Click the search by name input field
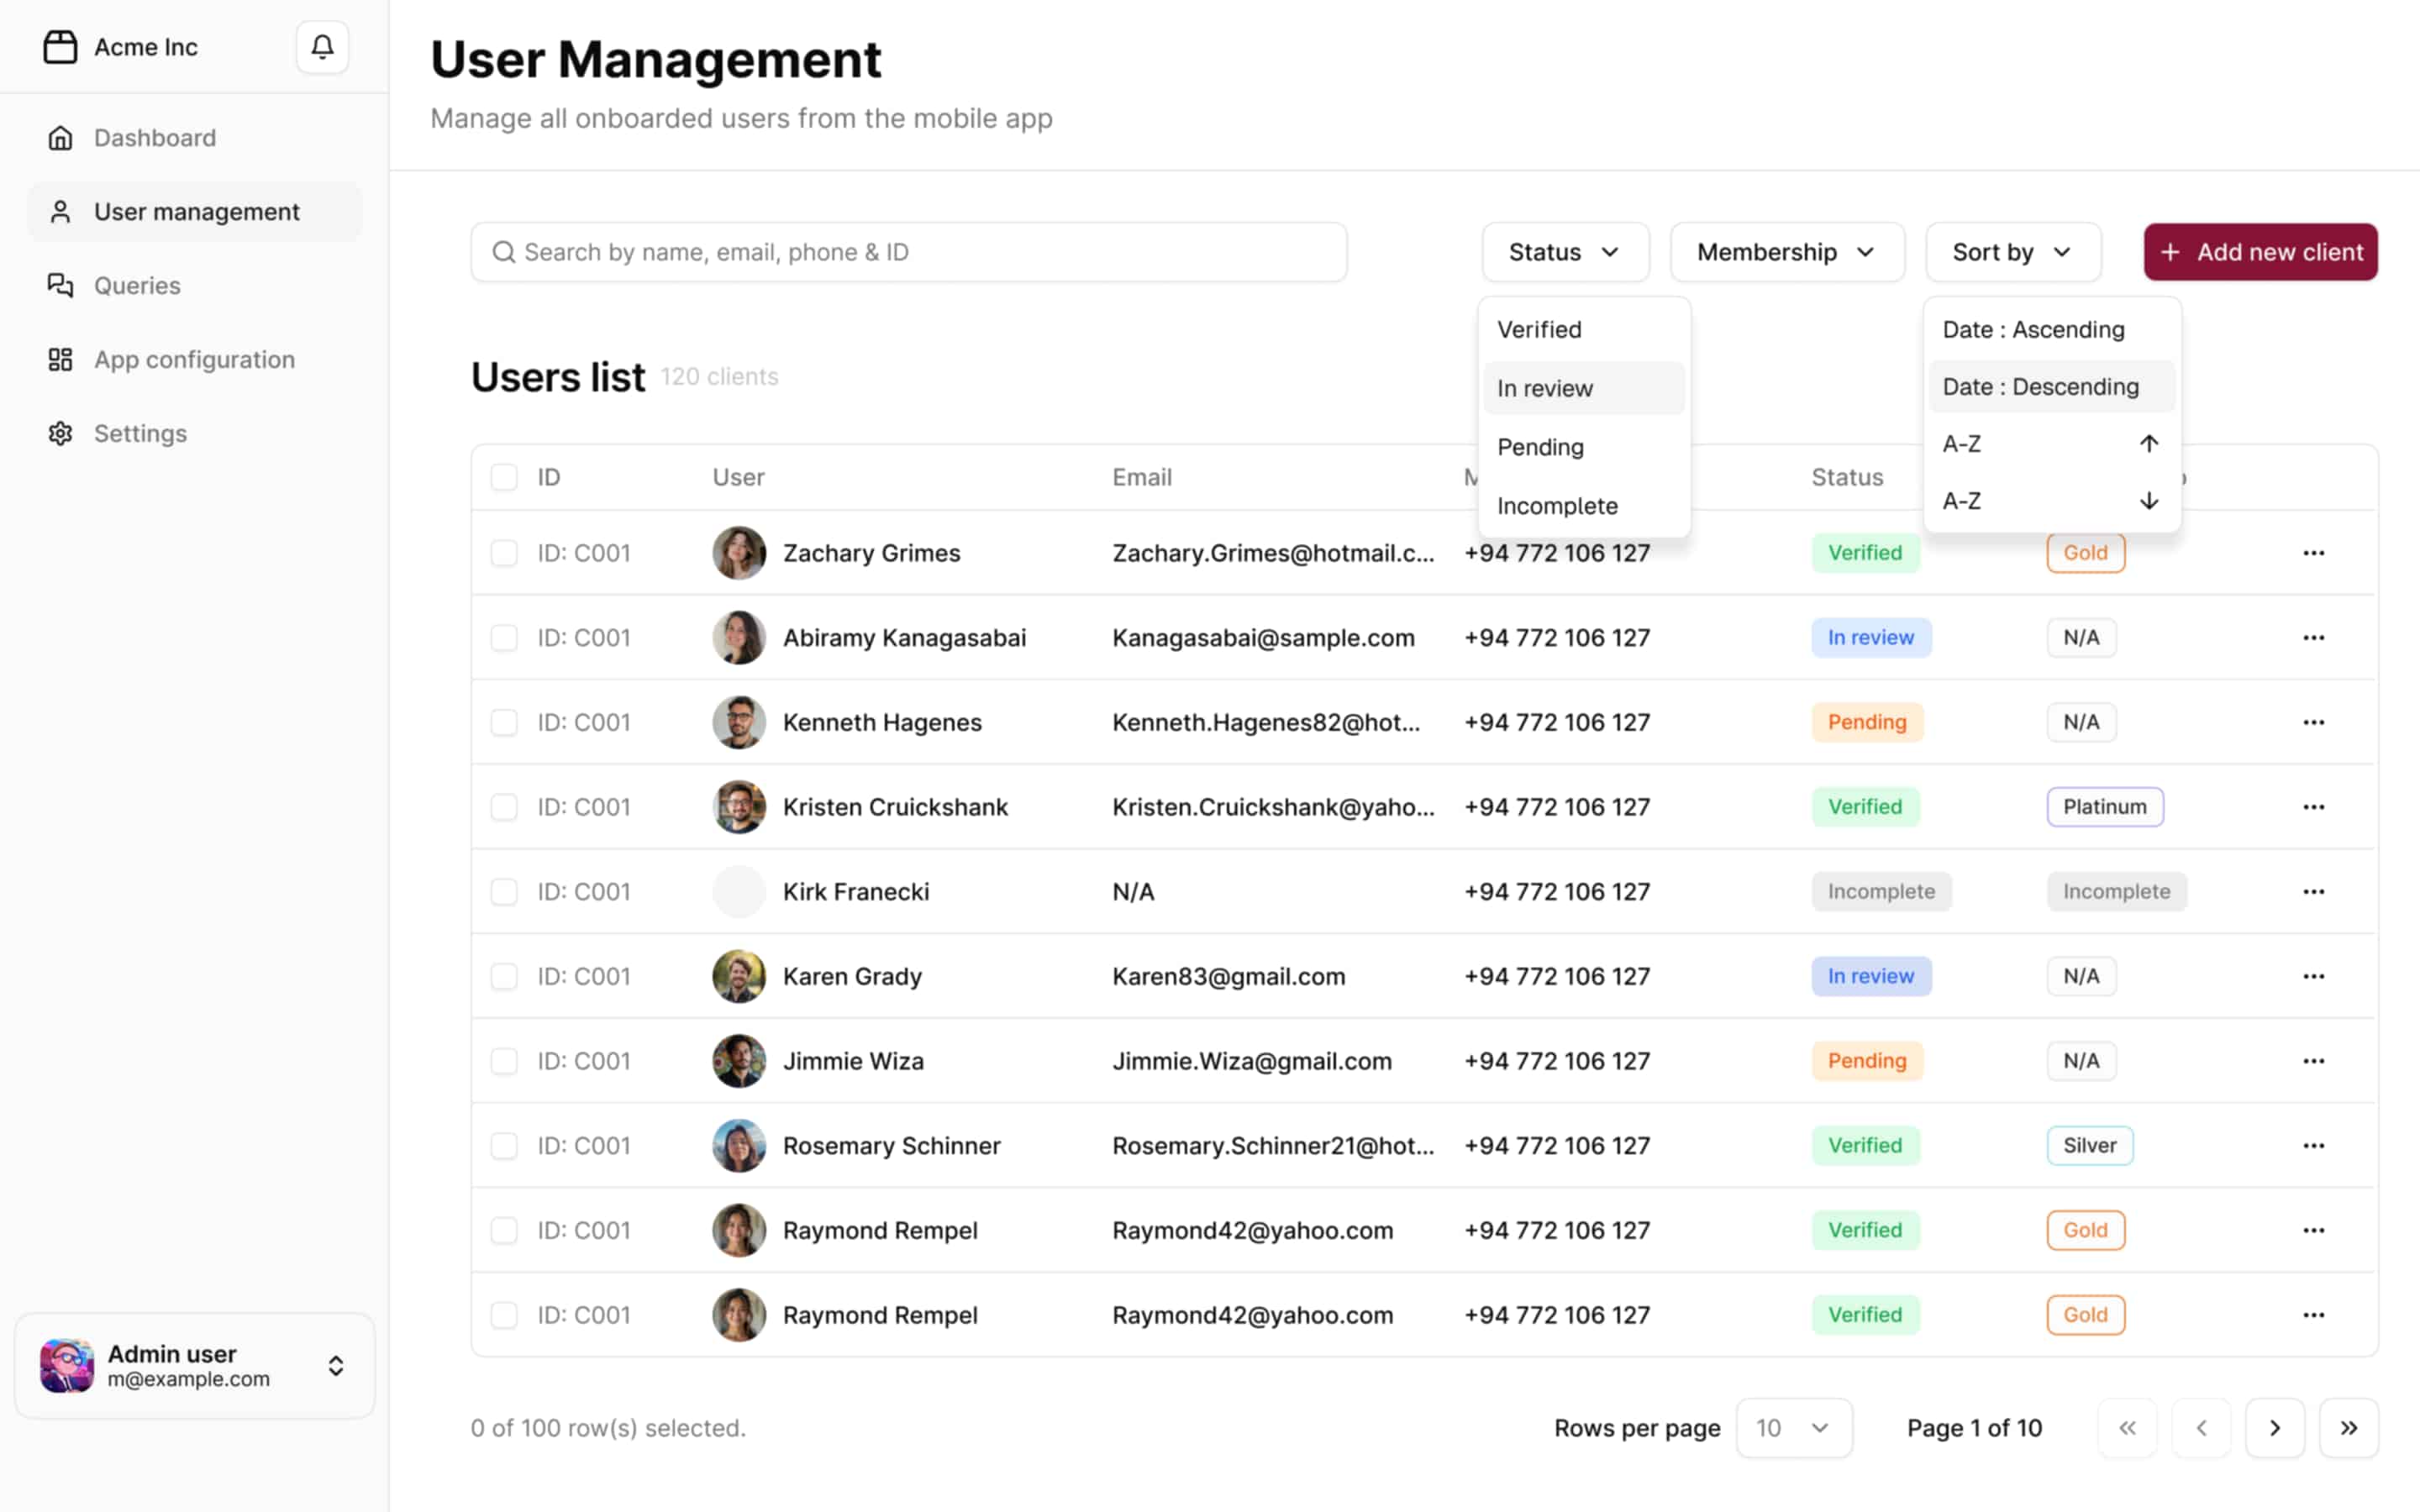The width and height of the screenshot is (2420, 1512). point(908,251)
